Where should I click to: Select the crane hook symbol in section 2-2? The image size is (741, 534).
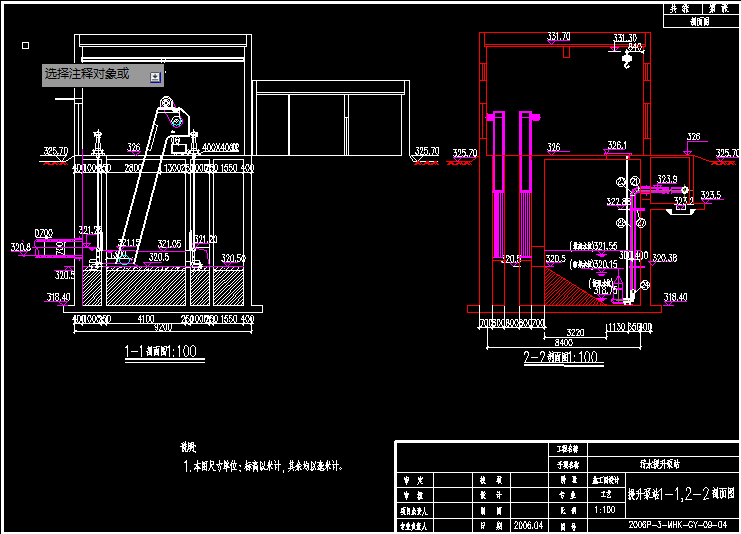tap(626, 57)
